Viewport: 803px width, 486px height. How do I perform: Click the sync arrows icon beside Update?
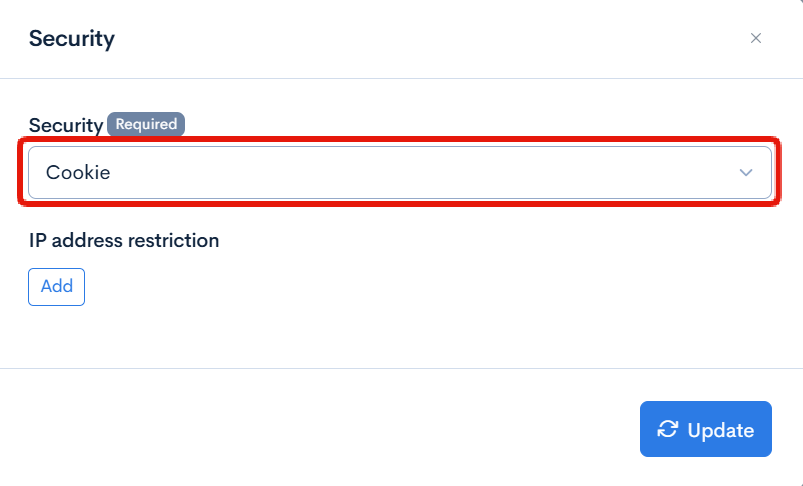667,430
